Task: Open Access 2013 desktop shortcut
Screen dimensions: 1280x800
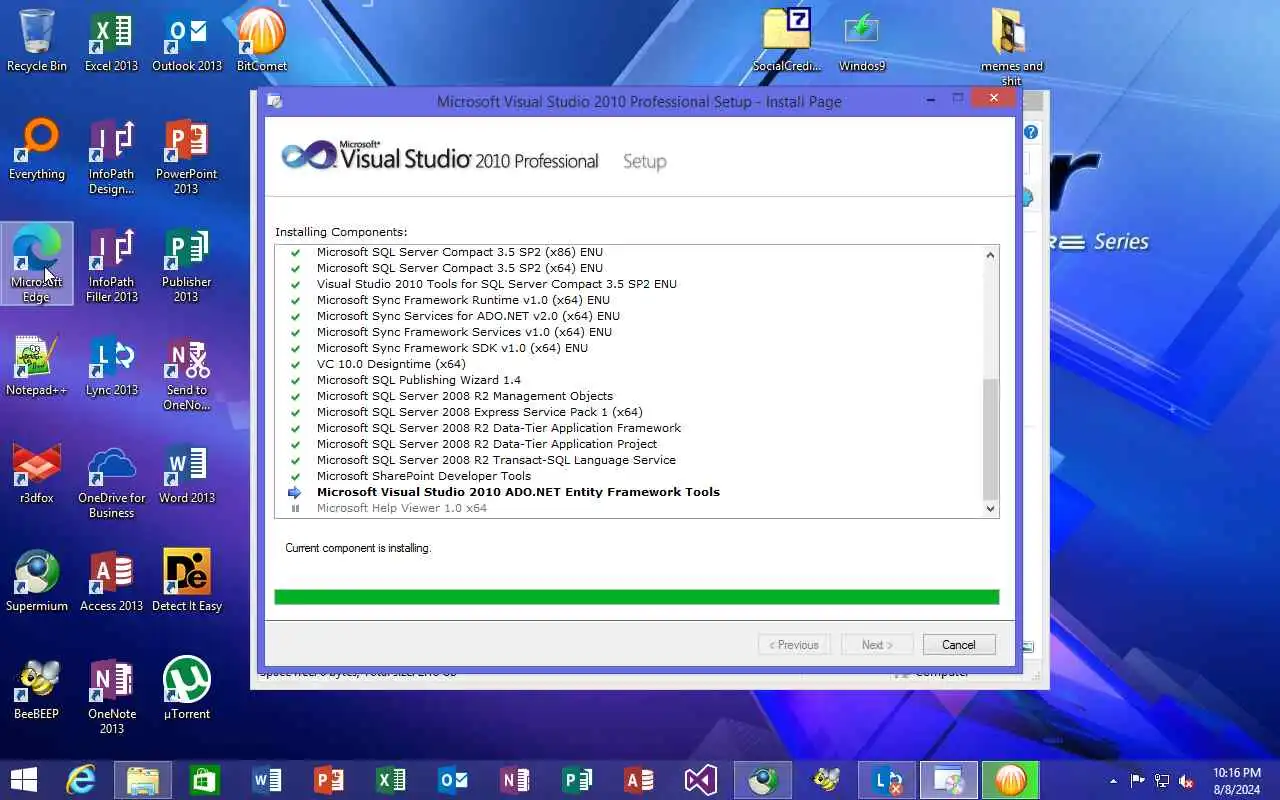Action: coord(111,582)
